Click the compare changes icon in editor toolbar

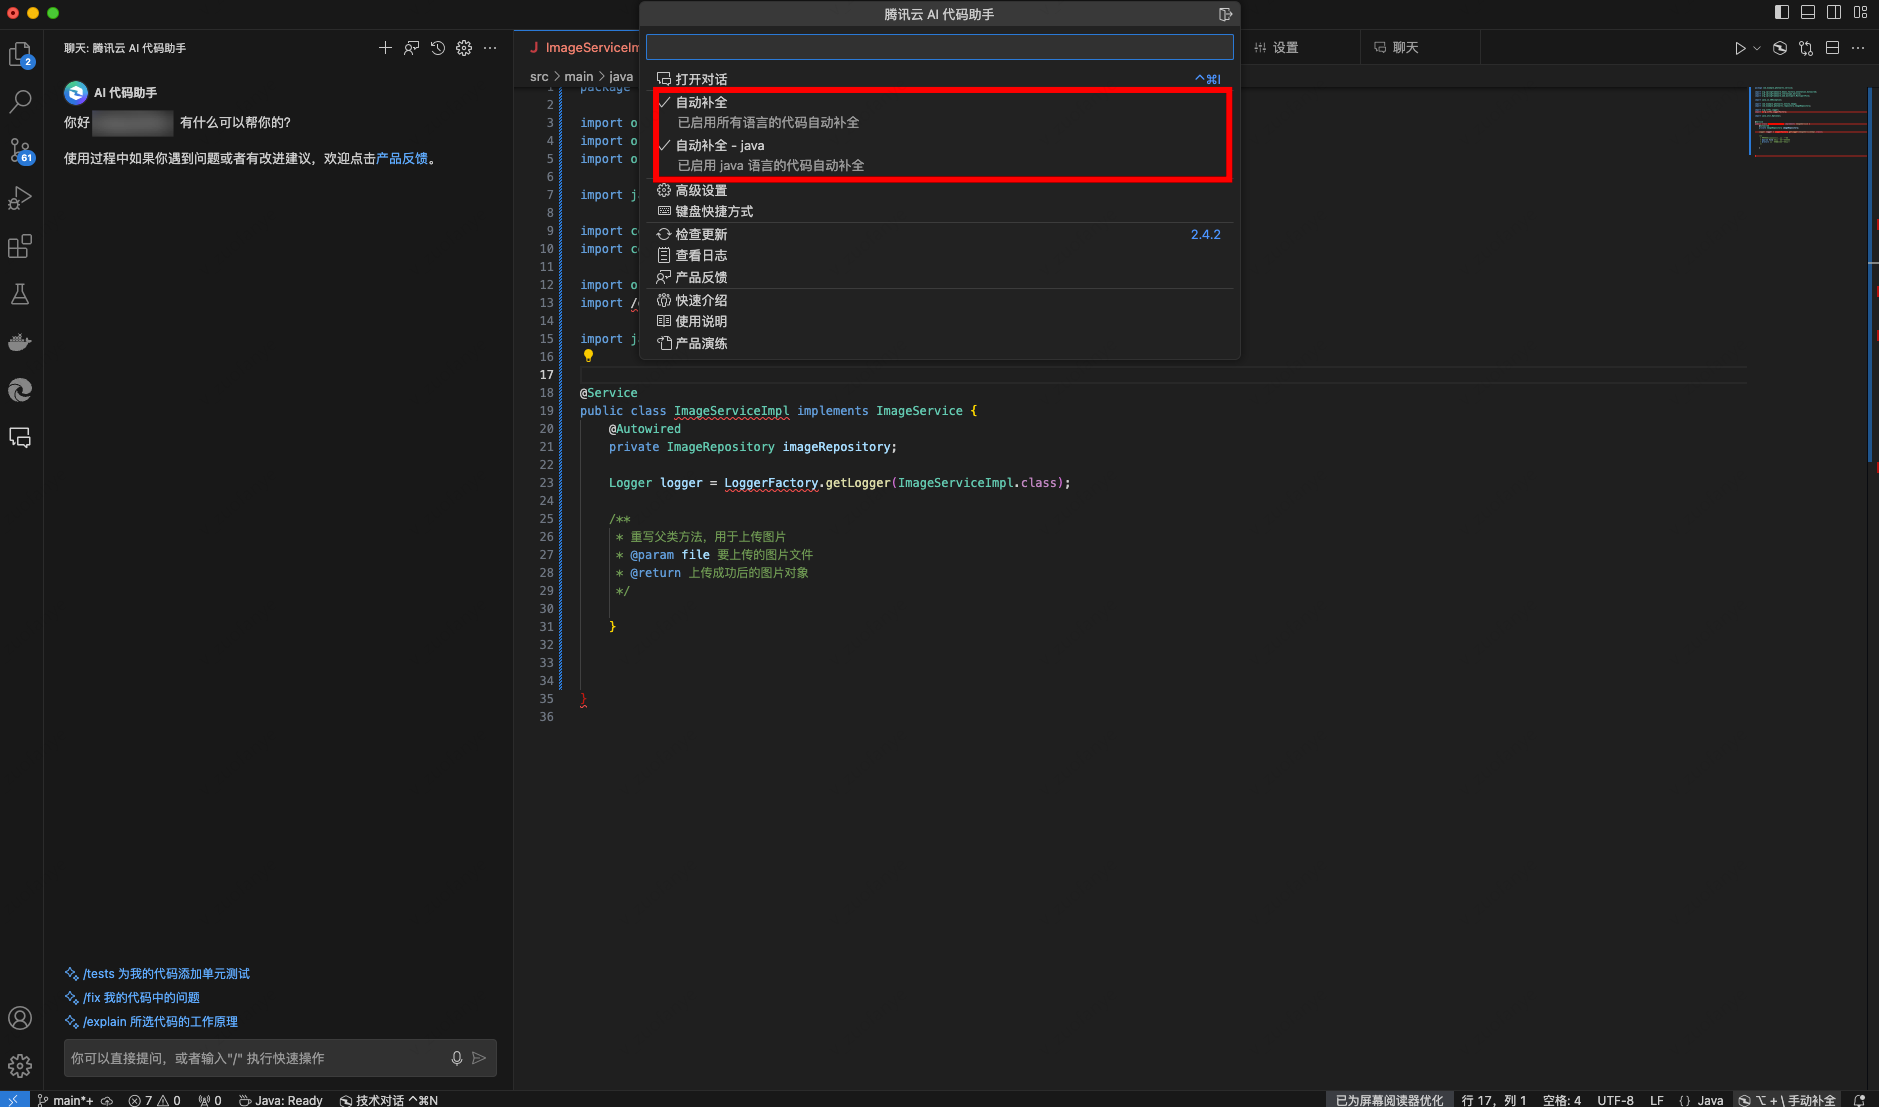tap(1806, 48)
